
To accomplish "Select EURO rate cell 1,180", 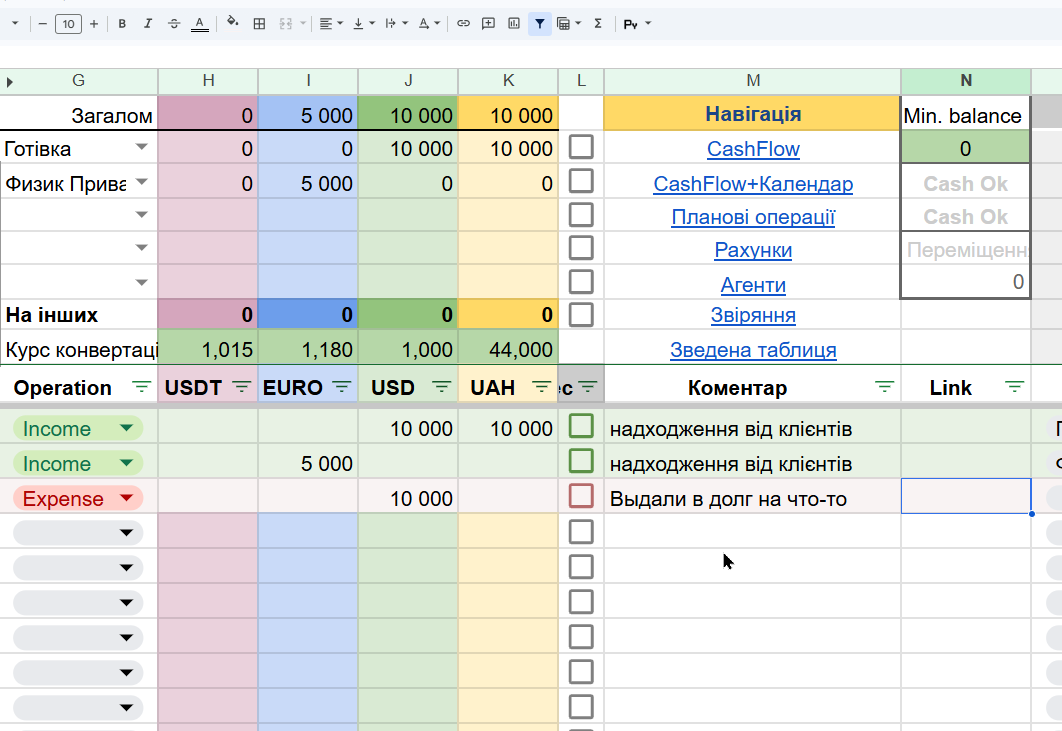I will pyautogui.click(x=308, y=349).
